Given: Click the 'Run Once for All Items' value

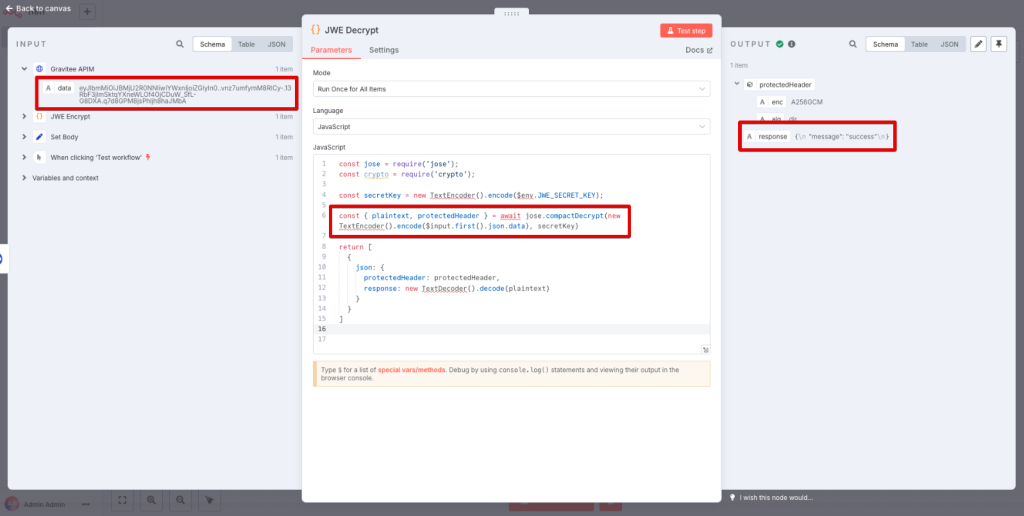Looking at the screenshot, I should point(351,89).
